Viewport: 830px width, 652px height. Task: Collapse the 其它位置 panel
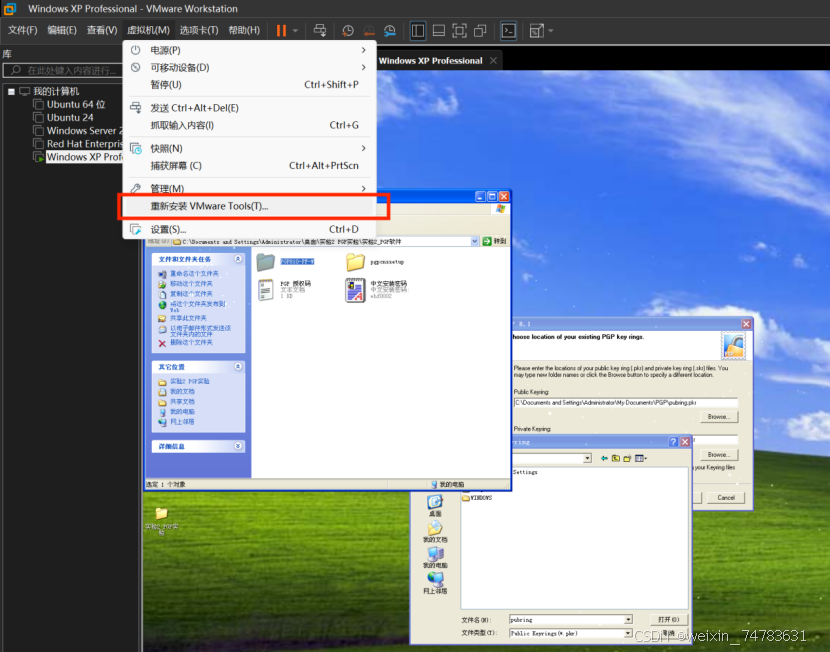coord(238,367)
